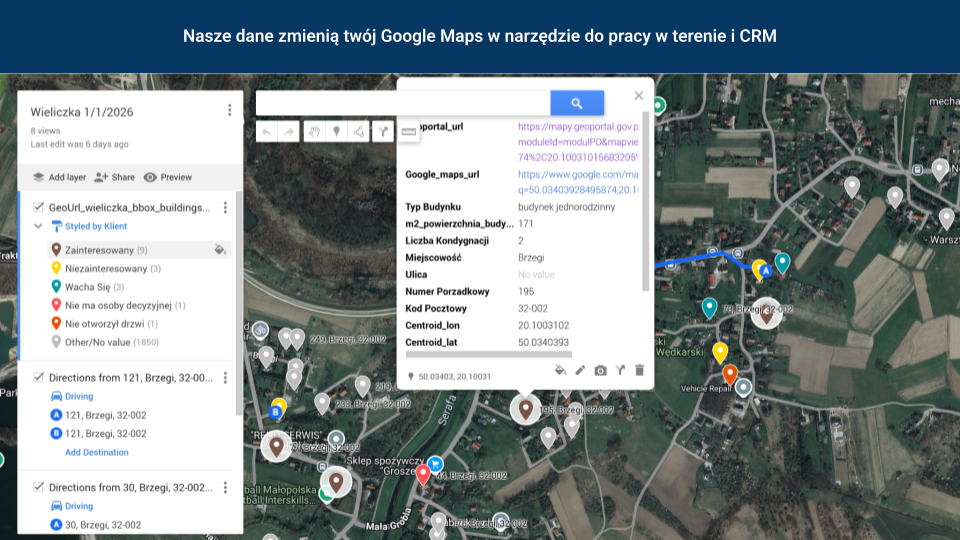This screenshot has width=960, height=540.
Task: Toggle Directions from 30, Brzegi layer checkbox
Action: 38,488
